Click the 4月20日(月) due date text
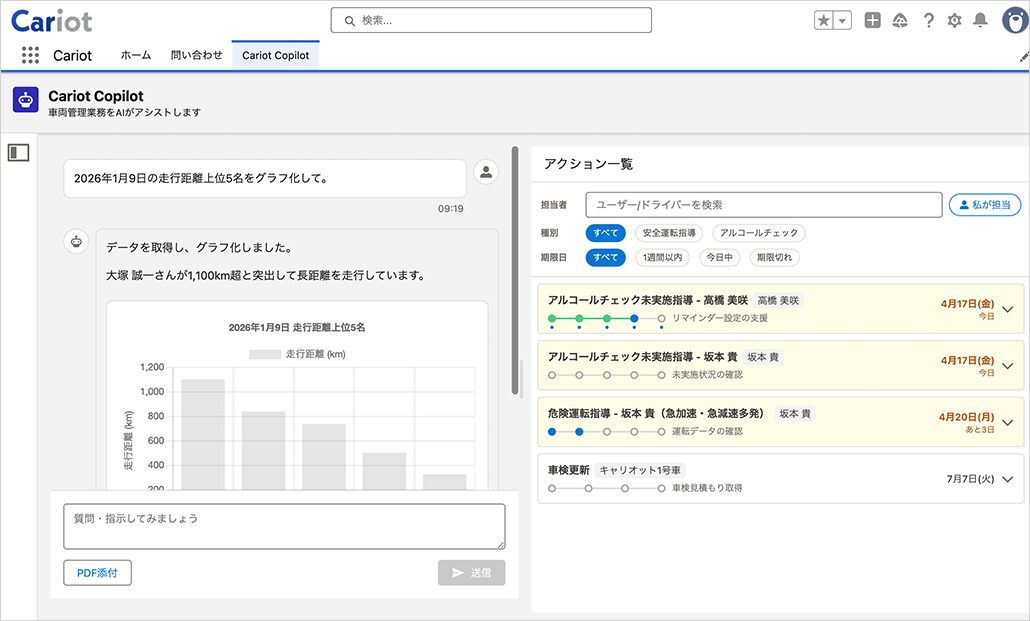This screenshot has height=621, width=1030. coord(966,417)
